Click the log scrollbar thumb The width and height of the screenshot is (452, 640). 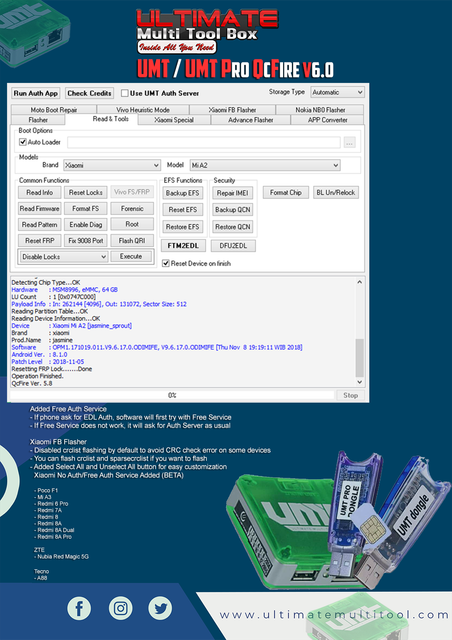click(x=359, y=358)
